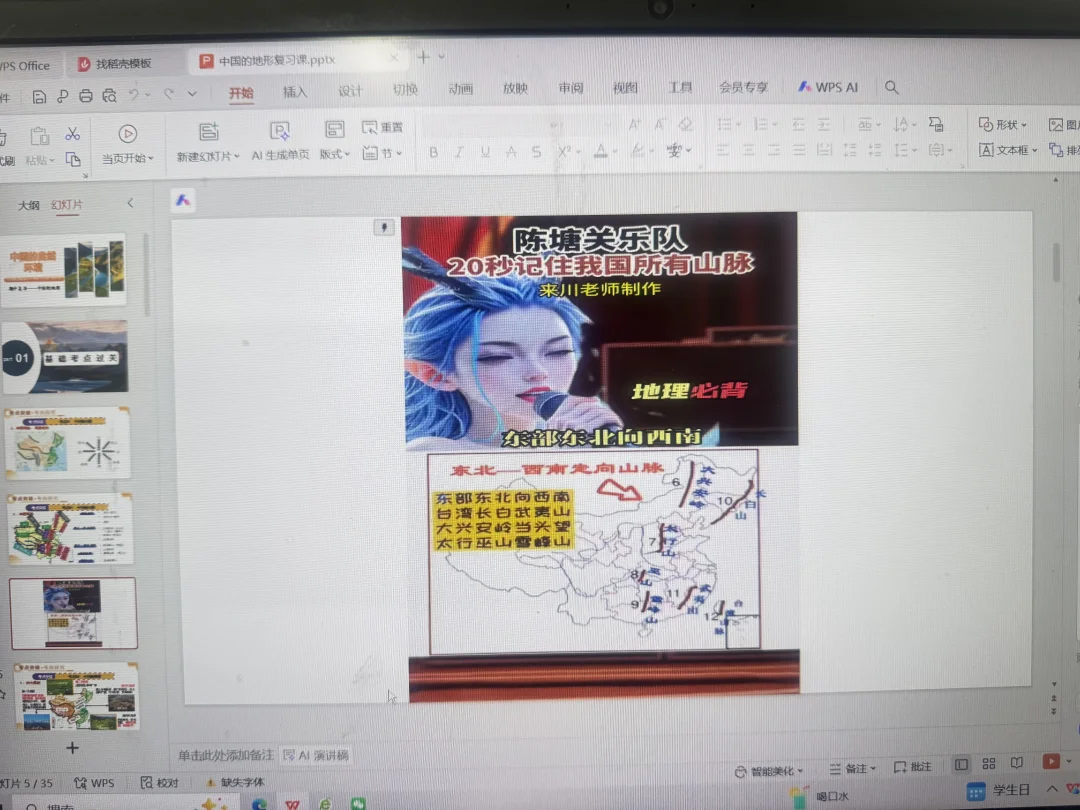
Task: Collapse the slide panel chevron
Action: 130,202
